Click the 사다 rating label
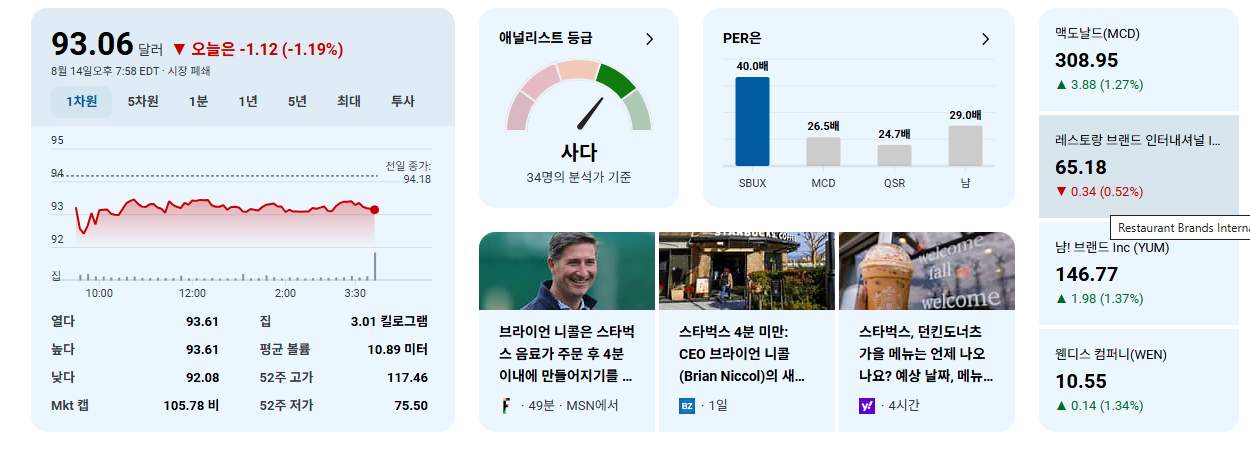Screen dimensions: 1250x450 (579, 152)
